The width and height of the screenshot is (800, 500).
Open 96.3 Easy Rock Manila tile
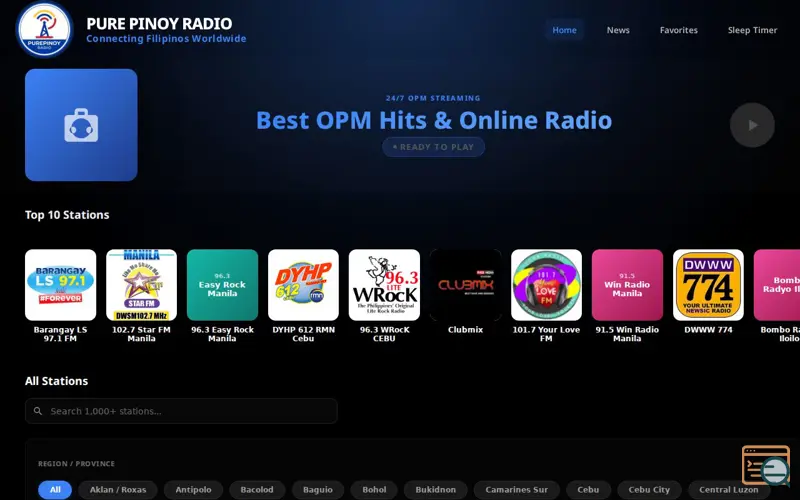(222, 285)
